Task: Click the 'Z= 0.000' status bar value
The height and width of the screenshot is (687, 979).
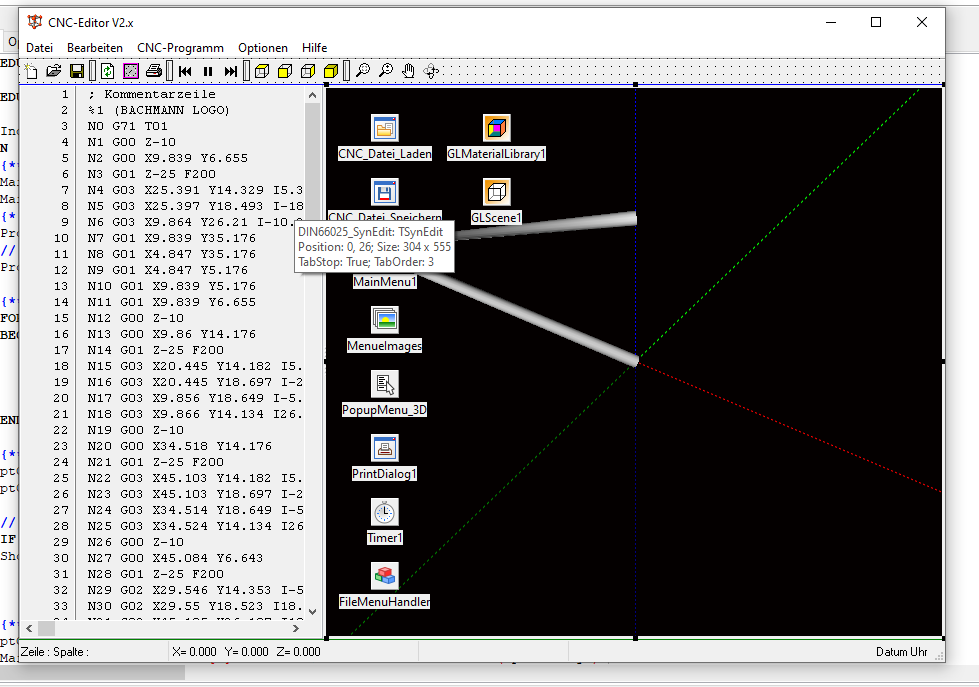Action: (x=298, y=652)
